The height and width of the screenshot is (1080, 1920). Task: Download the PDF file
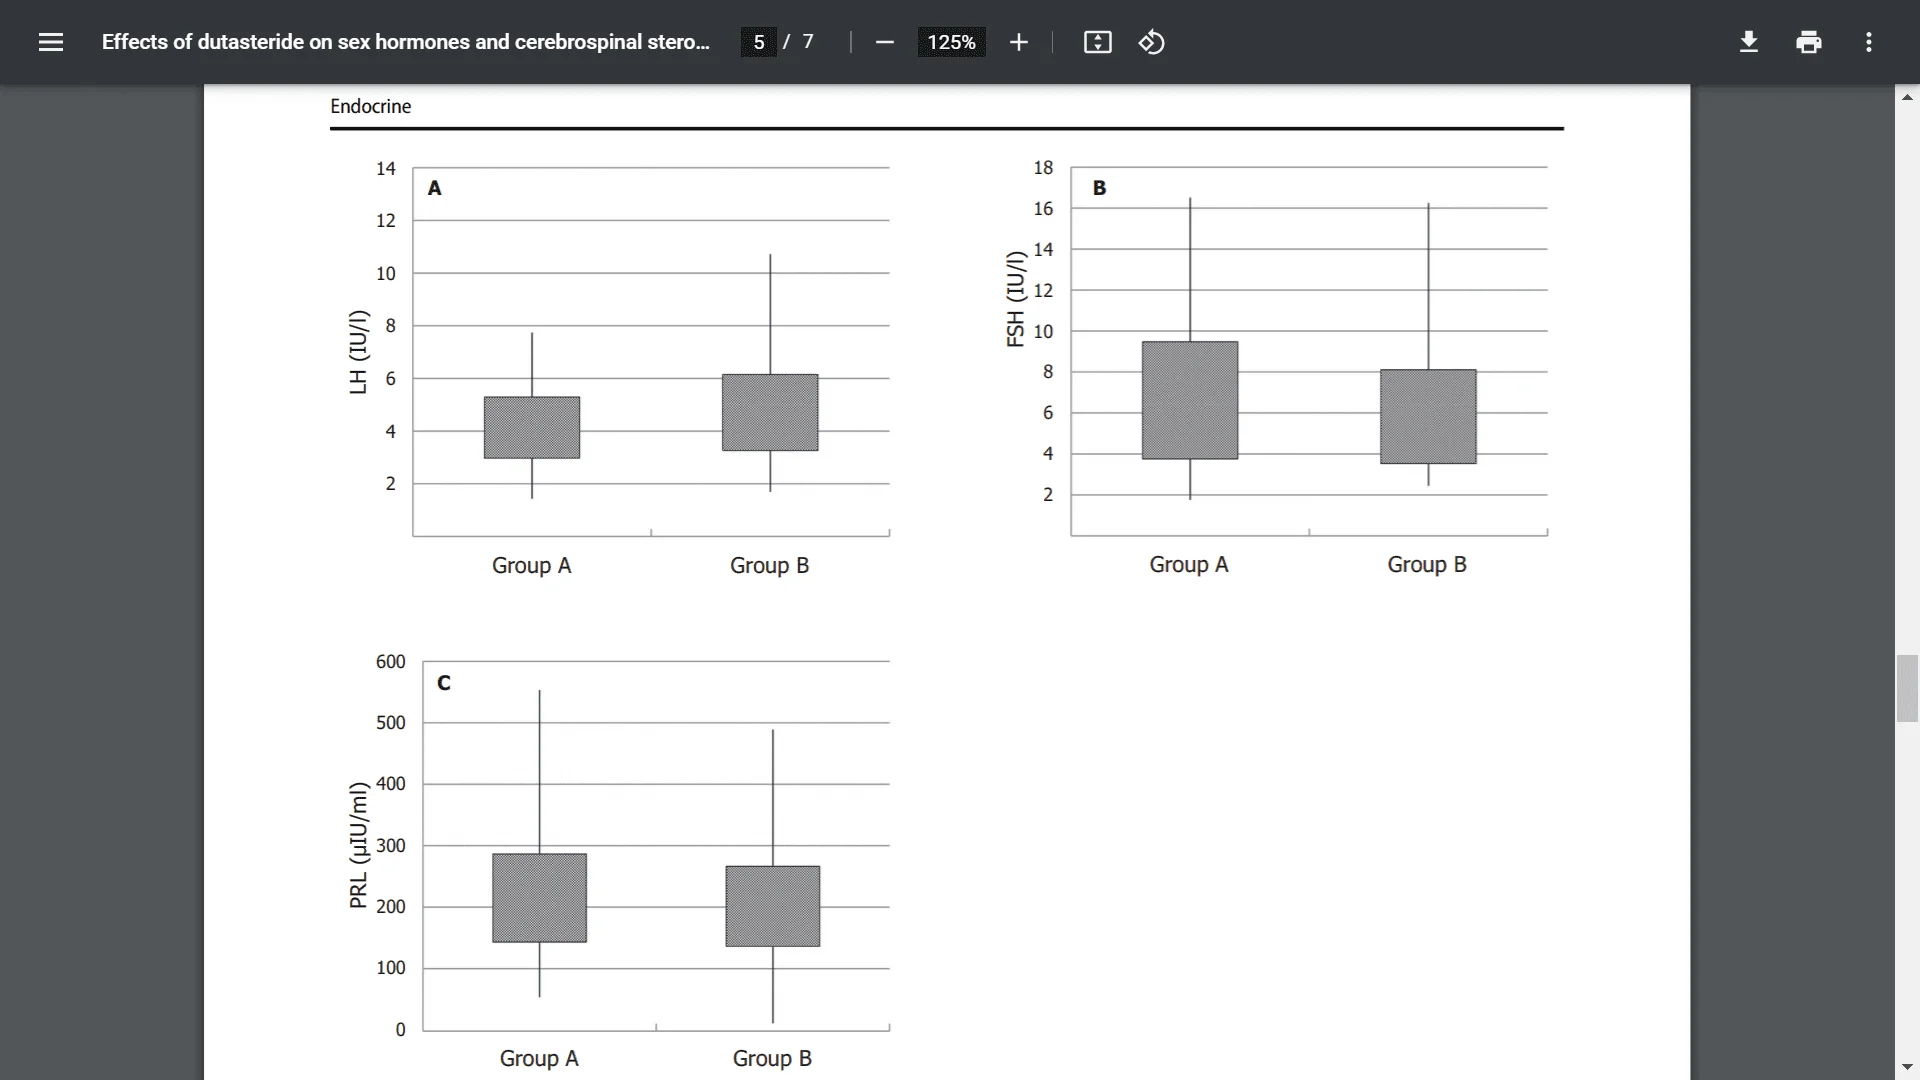1748,42
